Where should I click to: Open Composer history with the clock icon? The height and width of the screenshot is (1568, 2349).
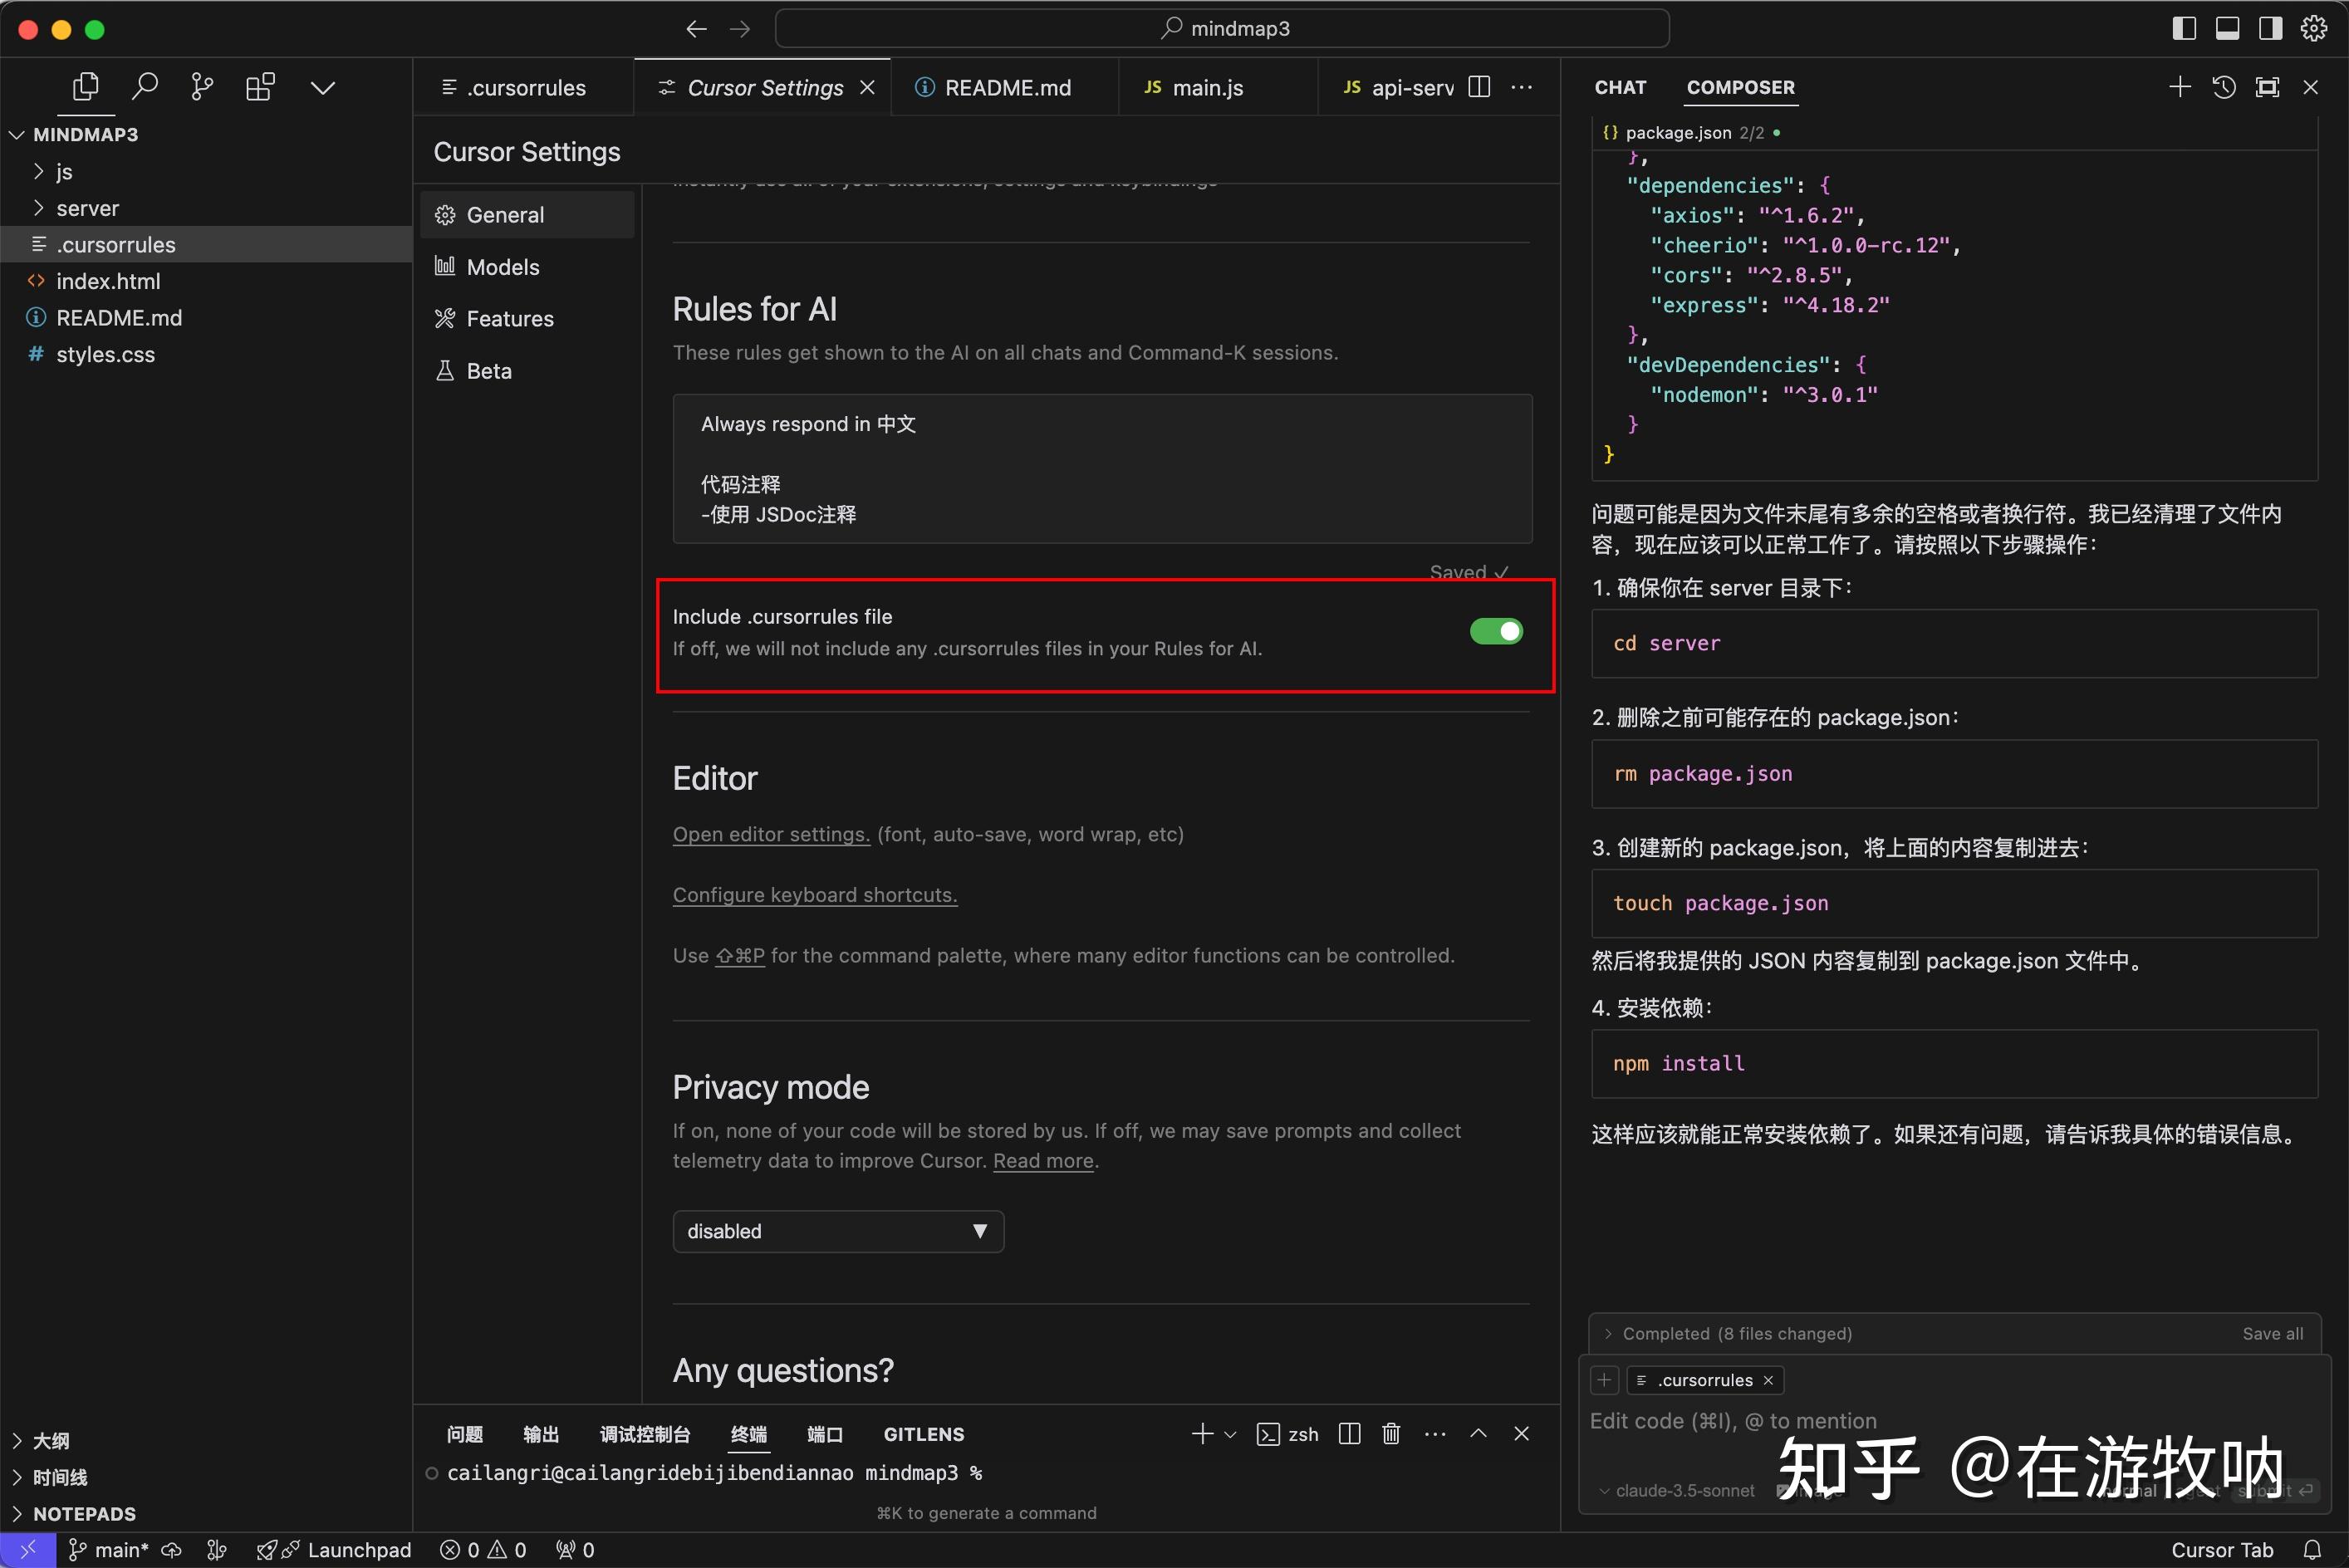[2223, 87]
